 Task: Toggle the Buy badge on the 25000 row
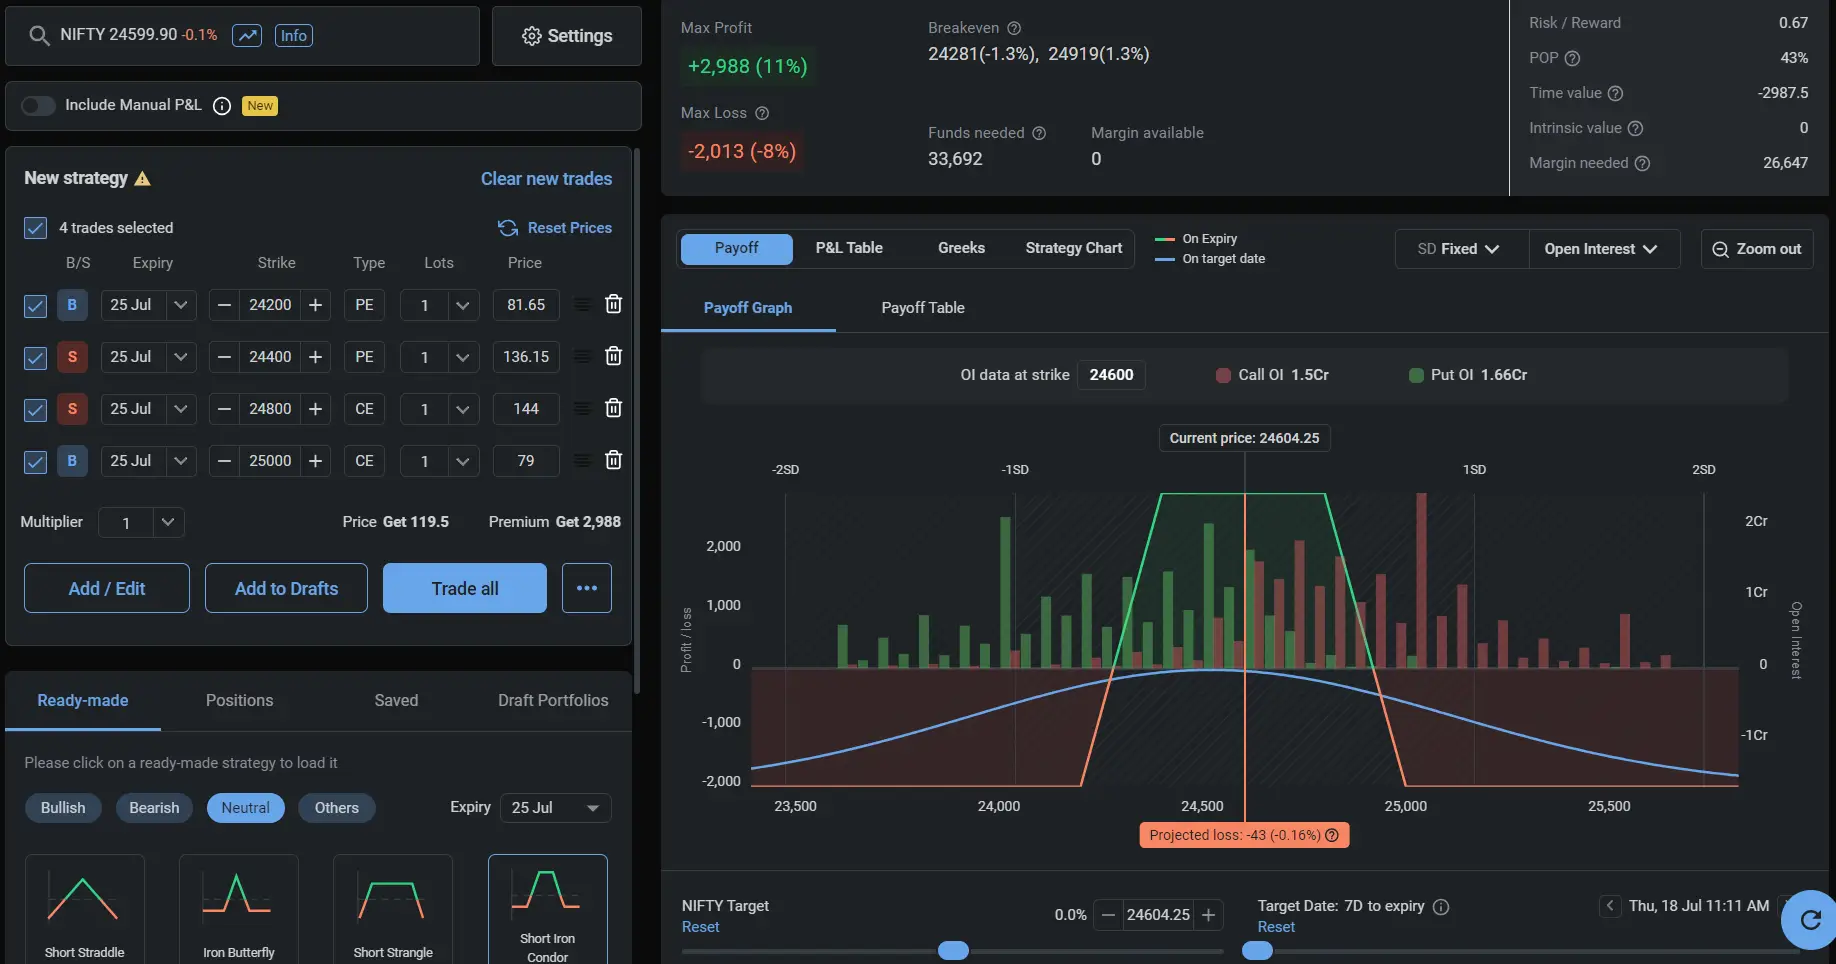click(72, 461)
